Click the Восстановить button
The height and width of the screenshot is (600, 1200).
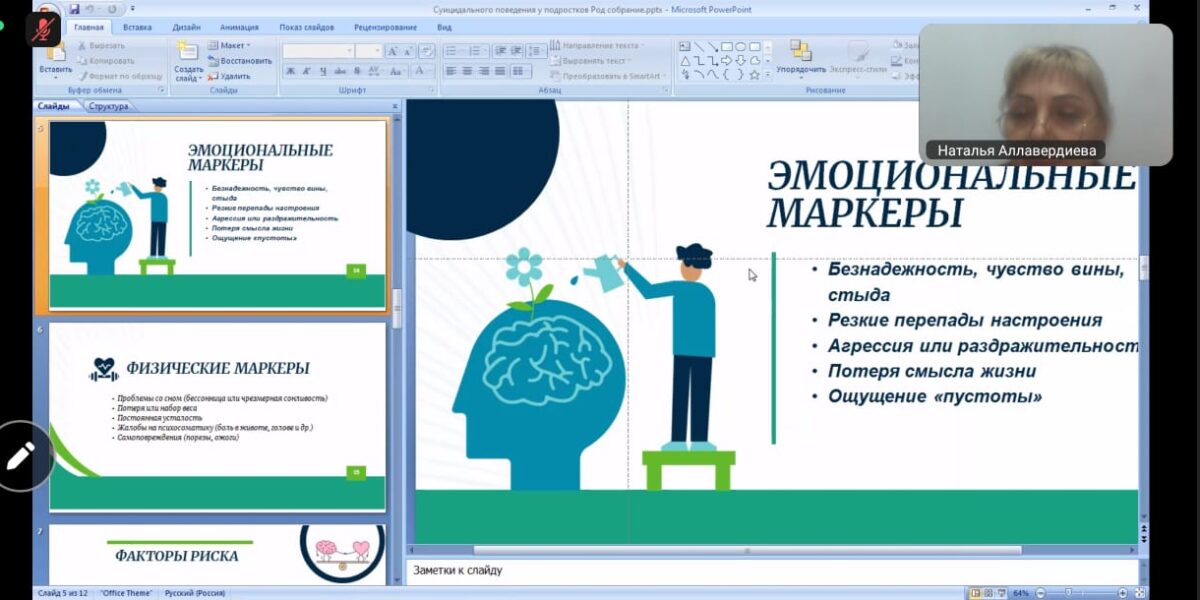(x=245, y=61)
